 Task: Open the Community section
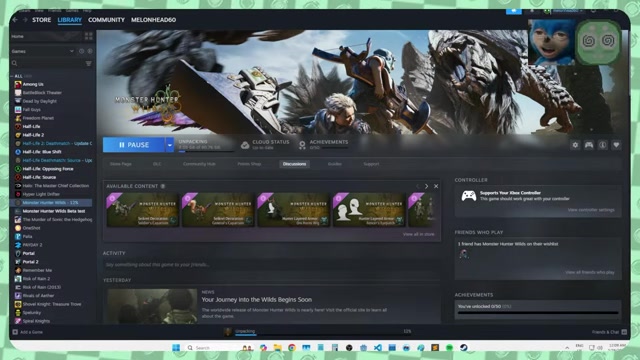coord(106,20)
